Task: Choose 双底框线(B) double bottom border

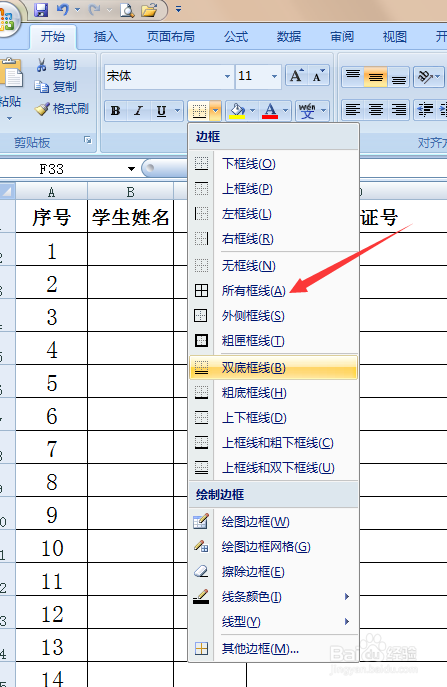Action: (x=273, y=367)
